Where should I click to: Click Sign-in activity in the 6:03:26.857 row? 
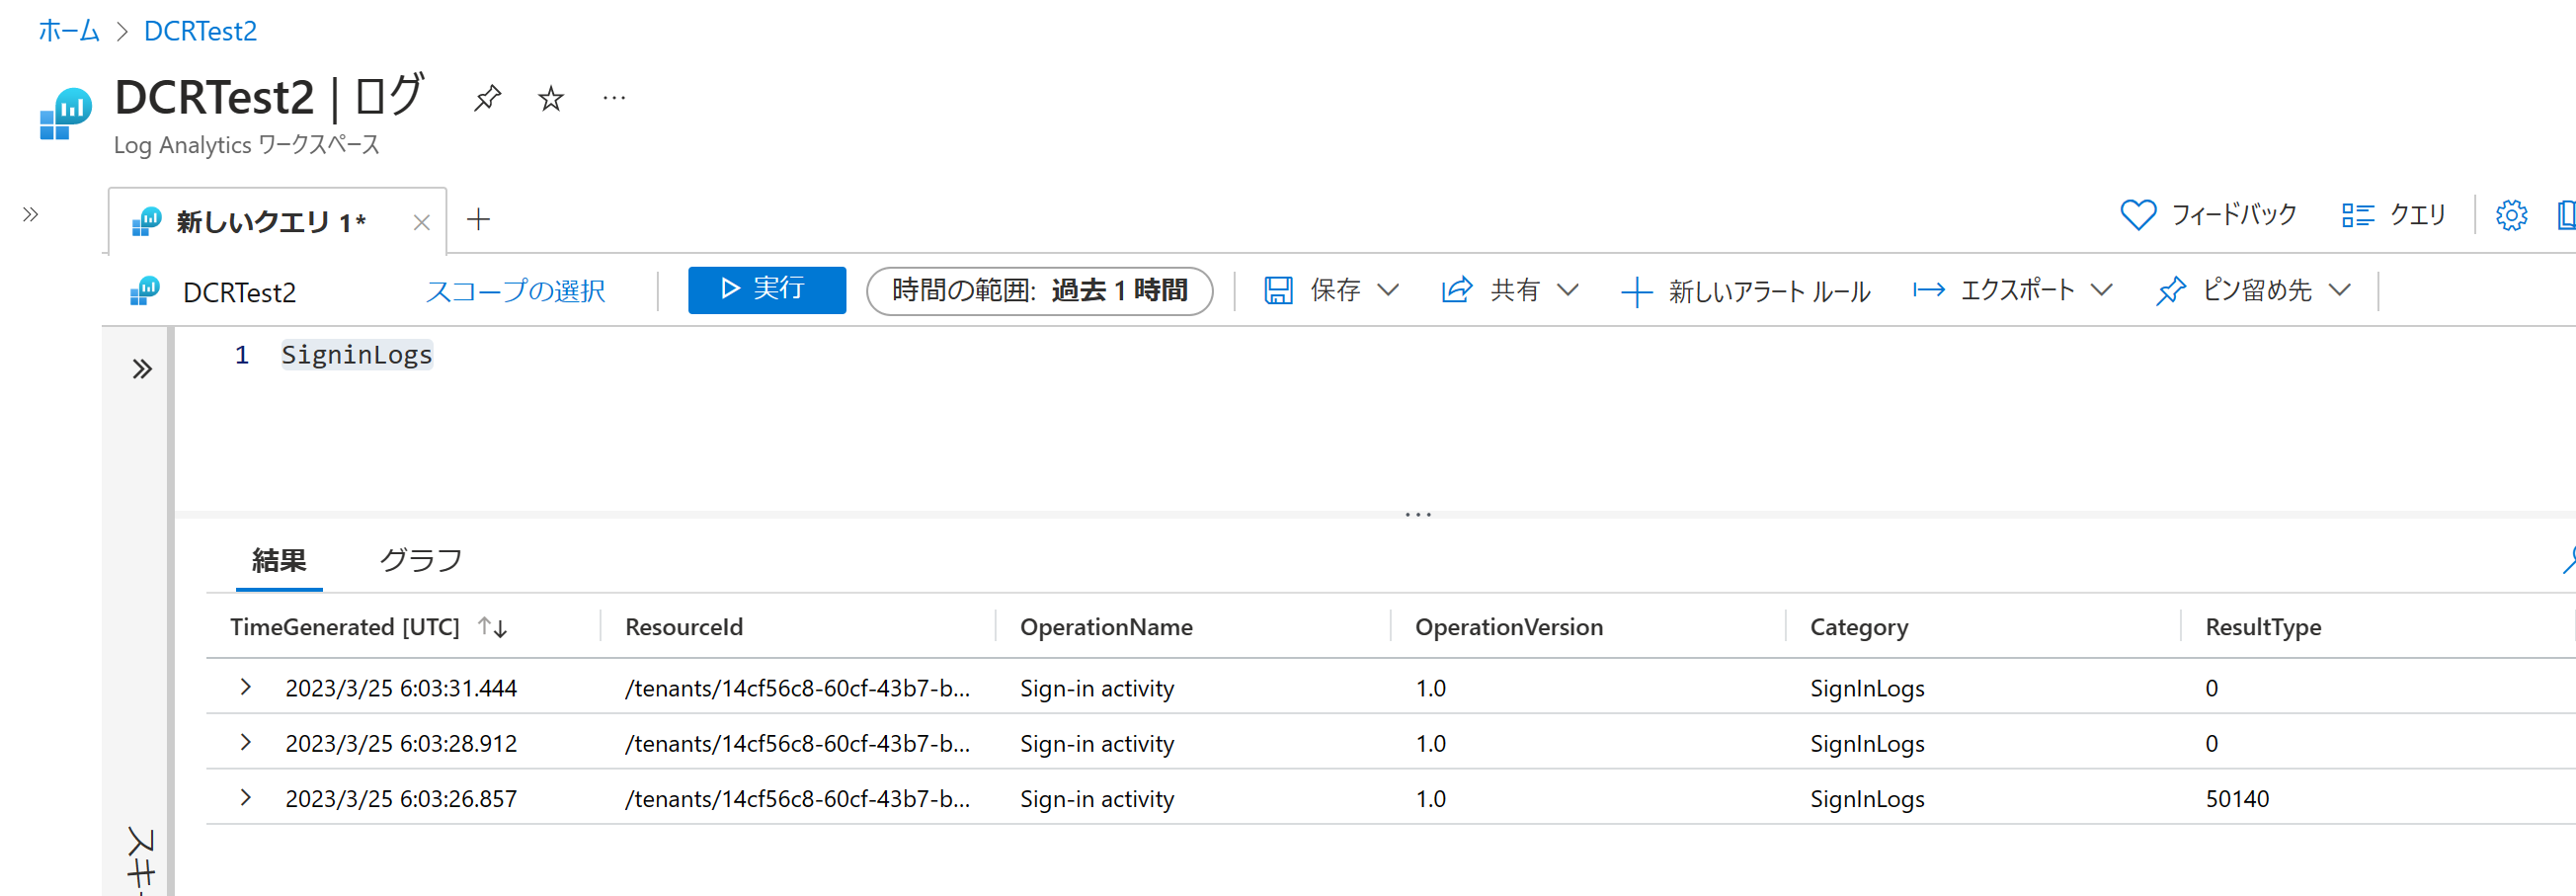[1097, 799]
